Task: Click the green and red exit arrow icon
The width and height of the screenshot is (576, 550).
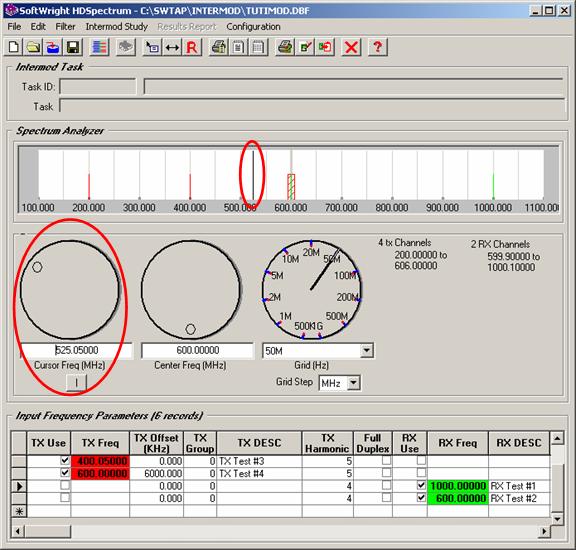Action: click(x=325, y=47)
